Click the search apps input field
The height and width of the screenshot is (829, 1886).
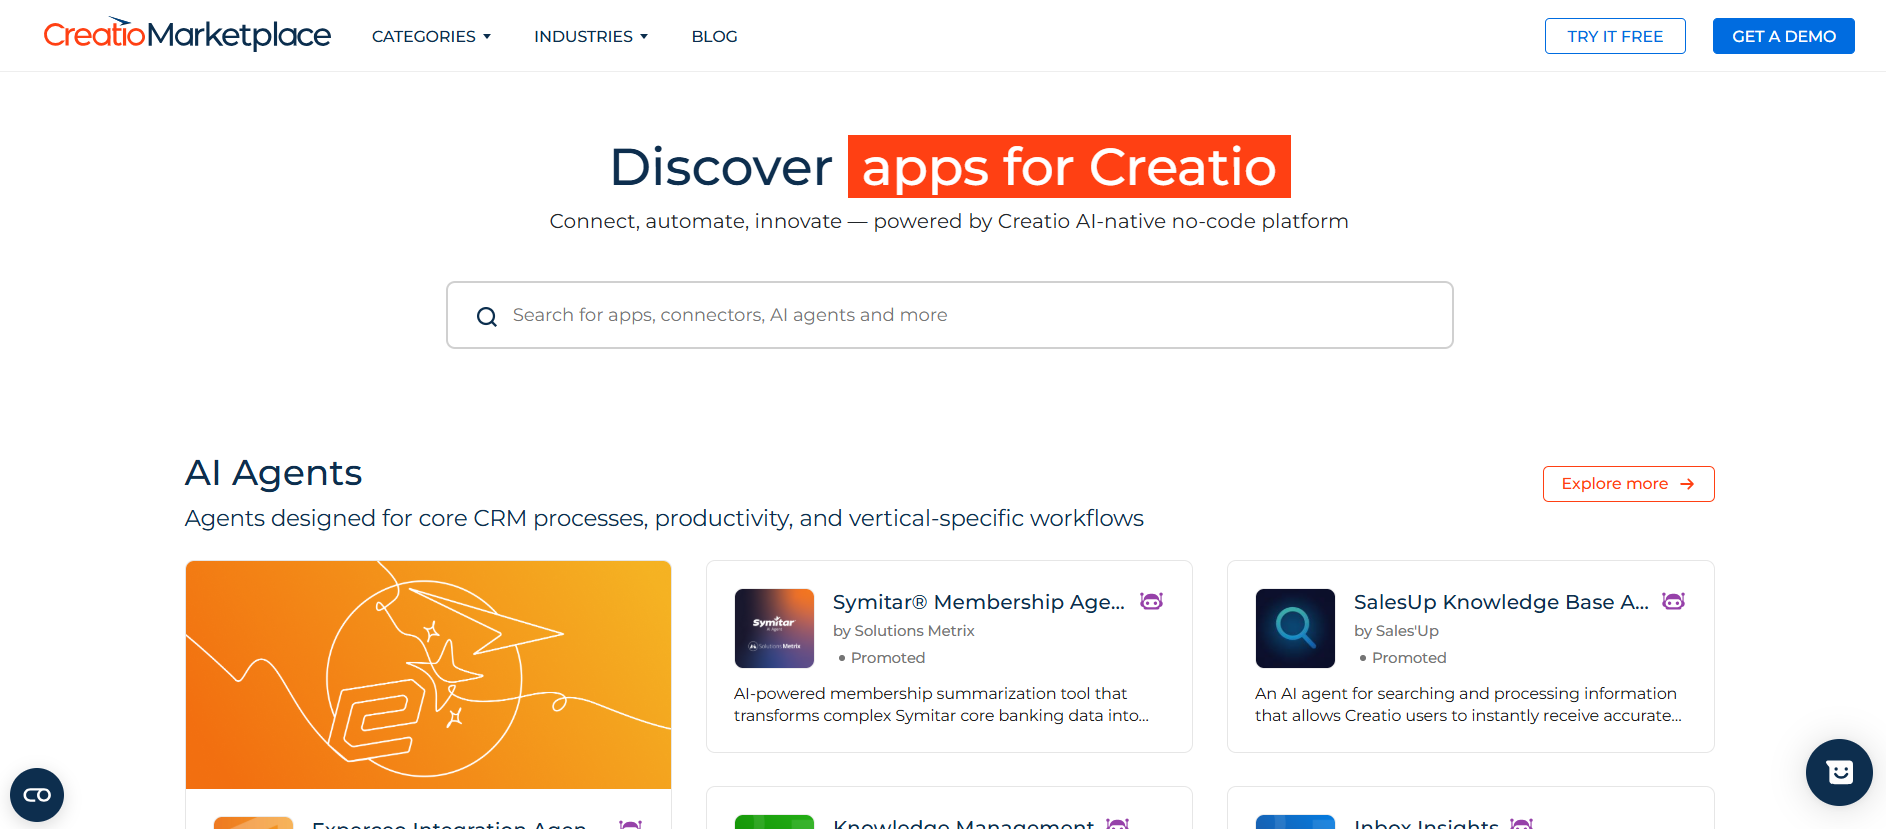click(x=949, y=315)
